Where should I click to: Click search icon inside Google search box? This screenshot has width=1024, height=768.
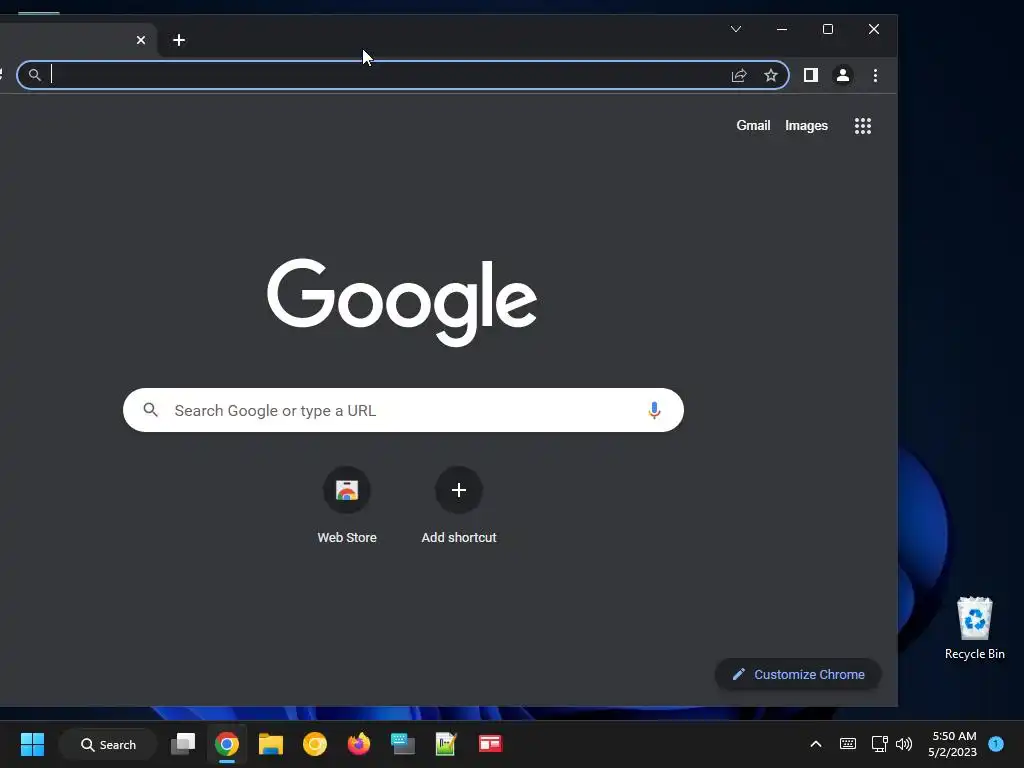pos(150,409)
